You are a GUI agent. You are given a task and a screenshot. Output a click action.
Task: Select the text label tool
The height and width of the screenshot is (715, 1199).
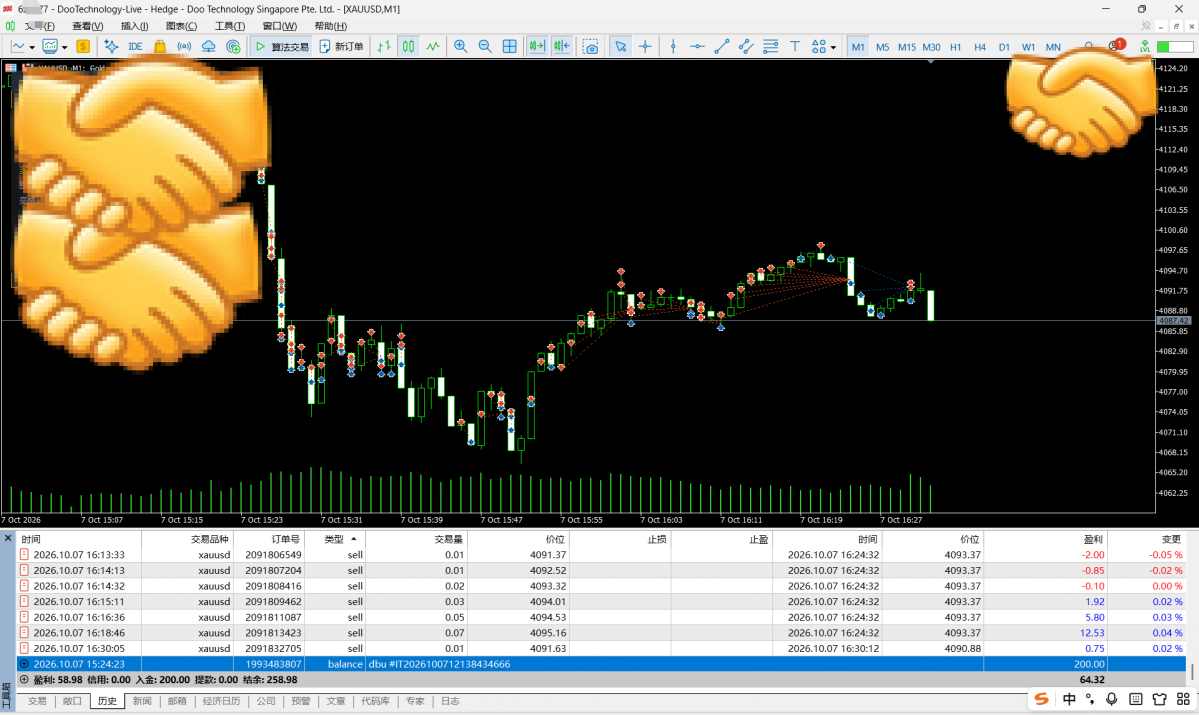[794, 47]
